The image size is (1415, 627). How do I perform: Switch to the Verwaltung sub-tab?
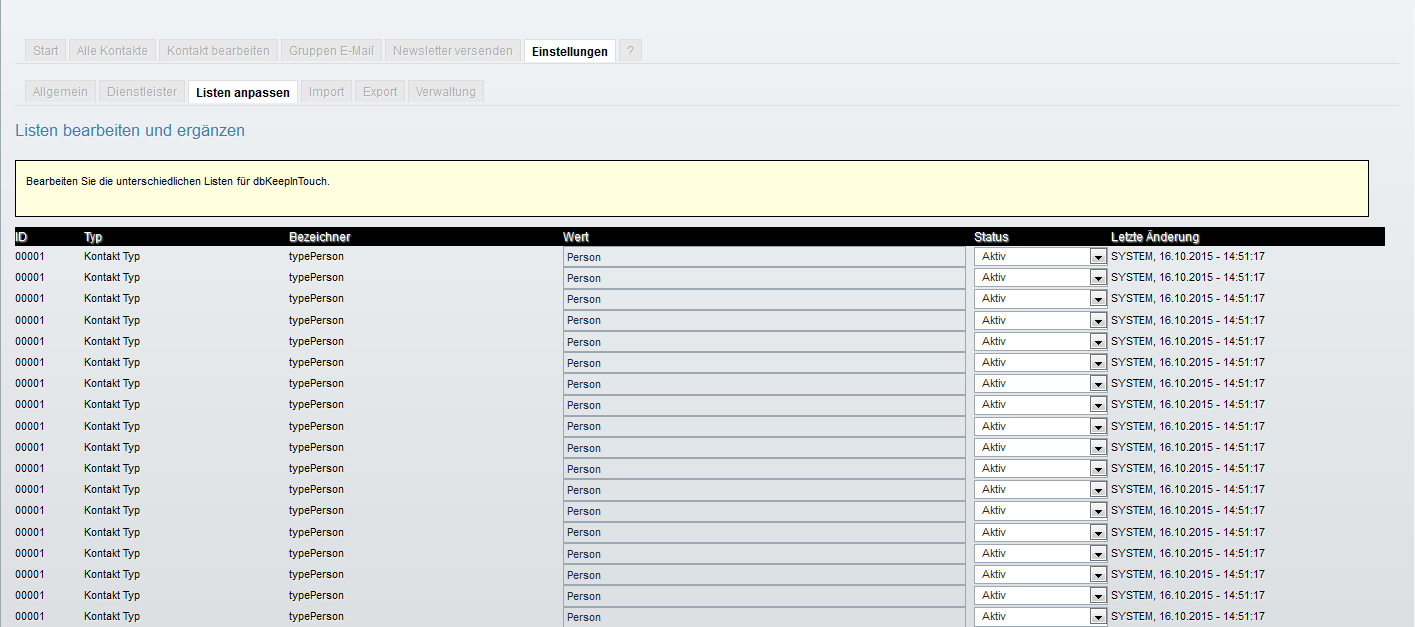click(x=446, y=92)
